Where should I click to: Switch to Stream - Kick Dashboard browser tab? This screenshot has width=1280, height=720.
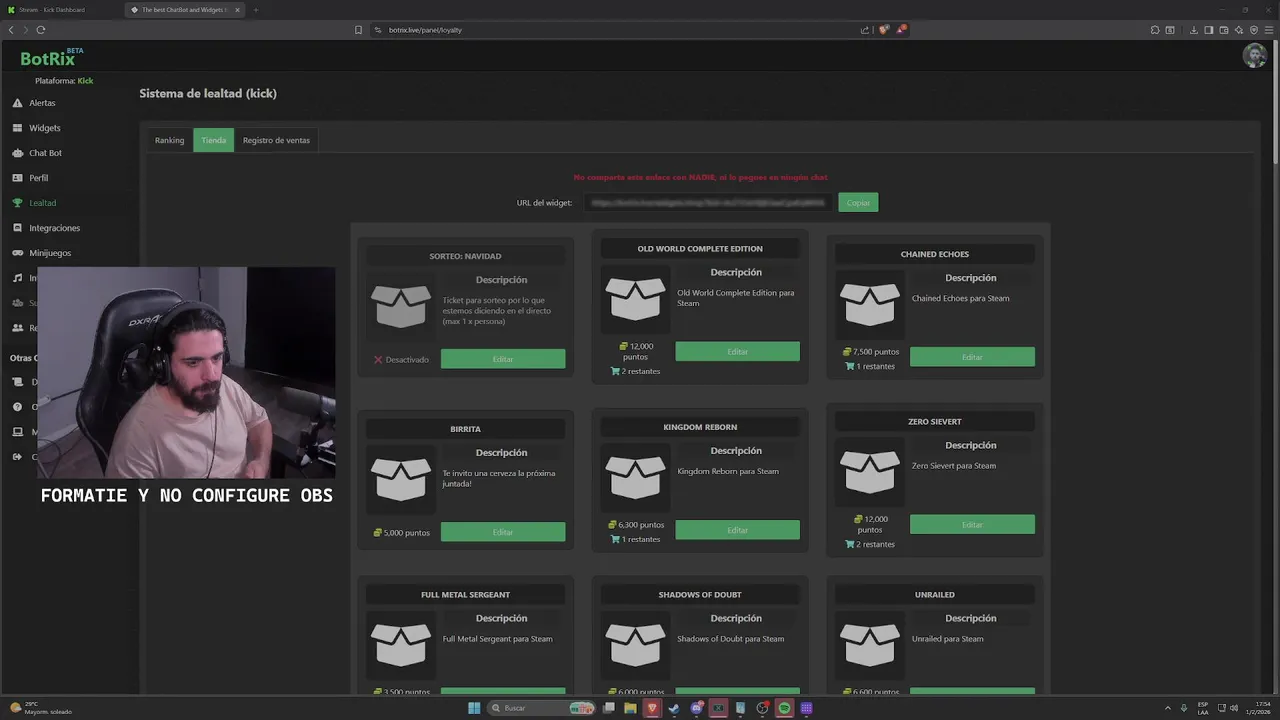point(51,10)
